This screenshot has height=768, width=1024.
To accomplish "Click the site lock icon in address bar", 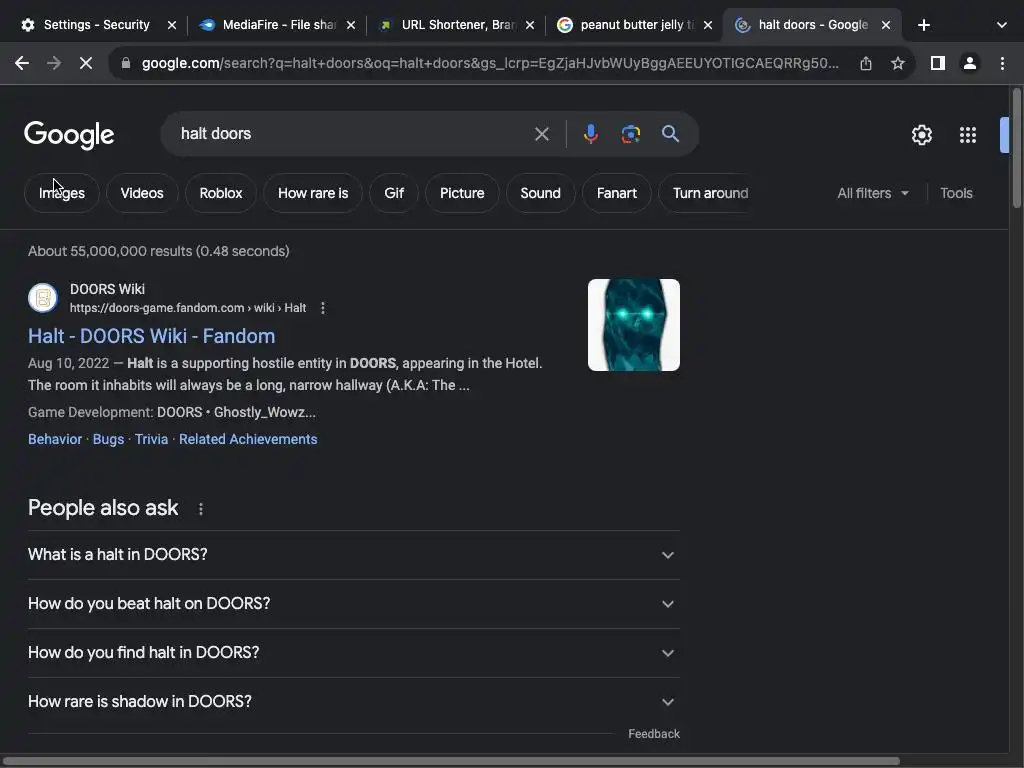I will (126, 63).
